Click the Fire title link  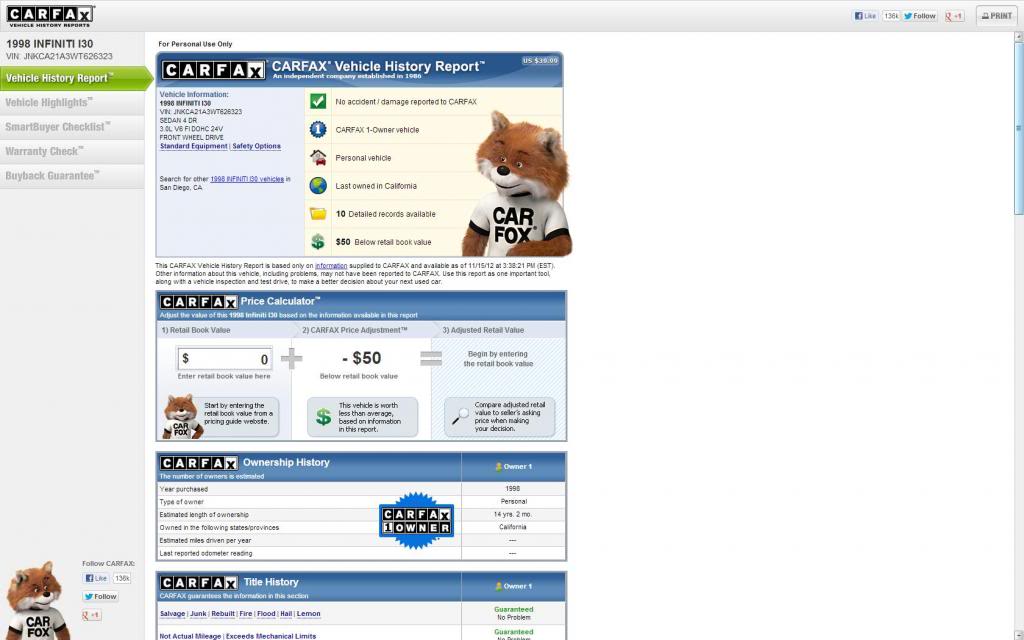coord(246,614)
